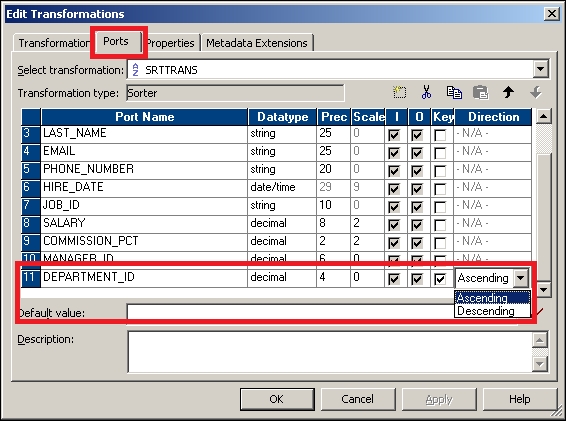The image size is (566, 421).
Task: Click the Add new port icon
Action: click(x=399, y=92)
